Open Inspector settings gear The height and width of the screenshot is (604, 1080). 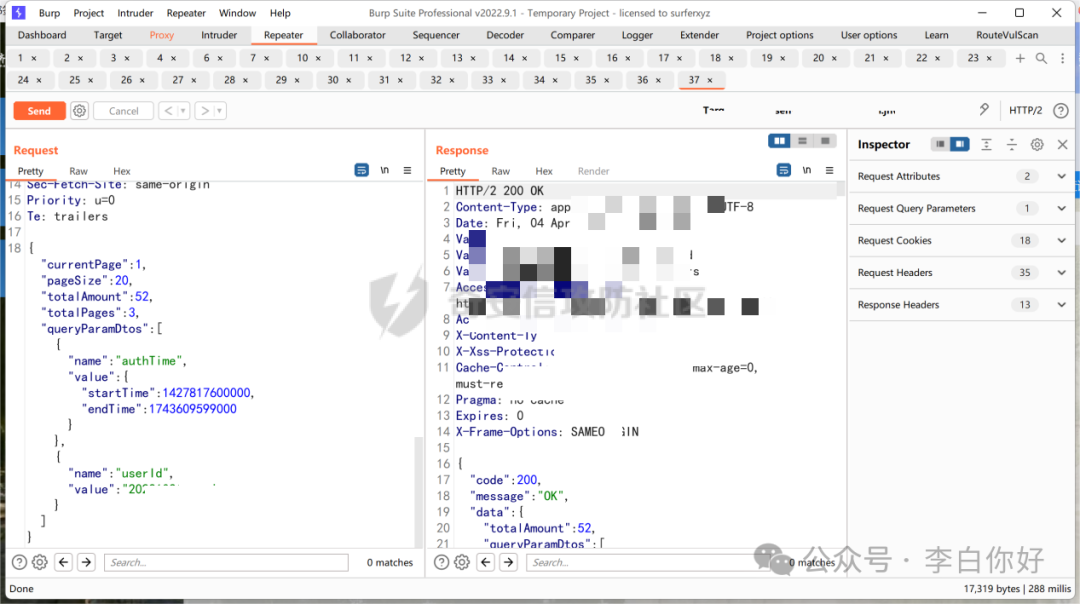1037,145
